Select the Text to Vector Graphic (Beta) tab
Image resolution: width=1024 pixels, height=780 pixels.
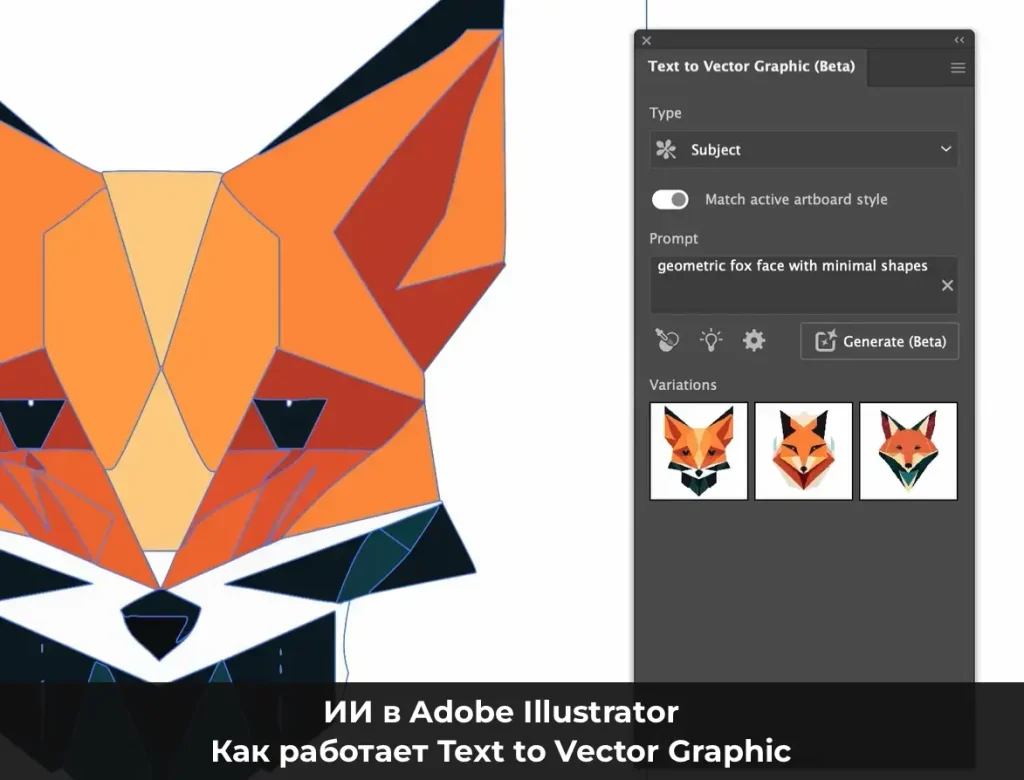coord(751,67)
